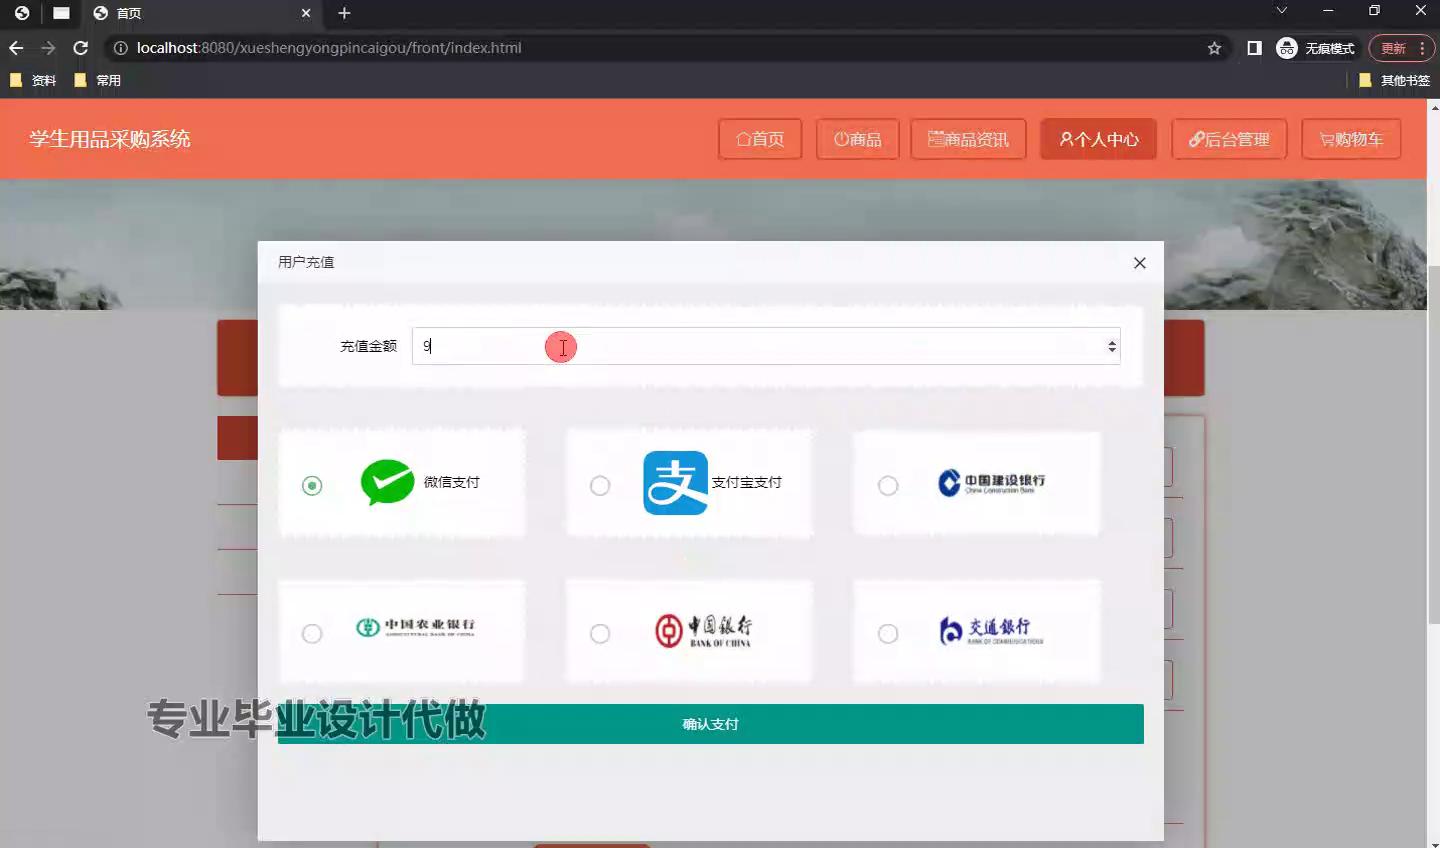Select the 微信支付 radio button
The width and height of the screenshot is (1440, 848).
(x=312, y=486)
